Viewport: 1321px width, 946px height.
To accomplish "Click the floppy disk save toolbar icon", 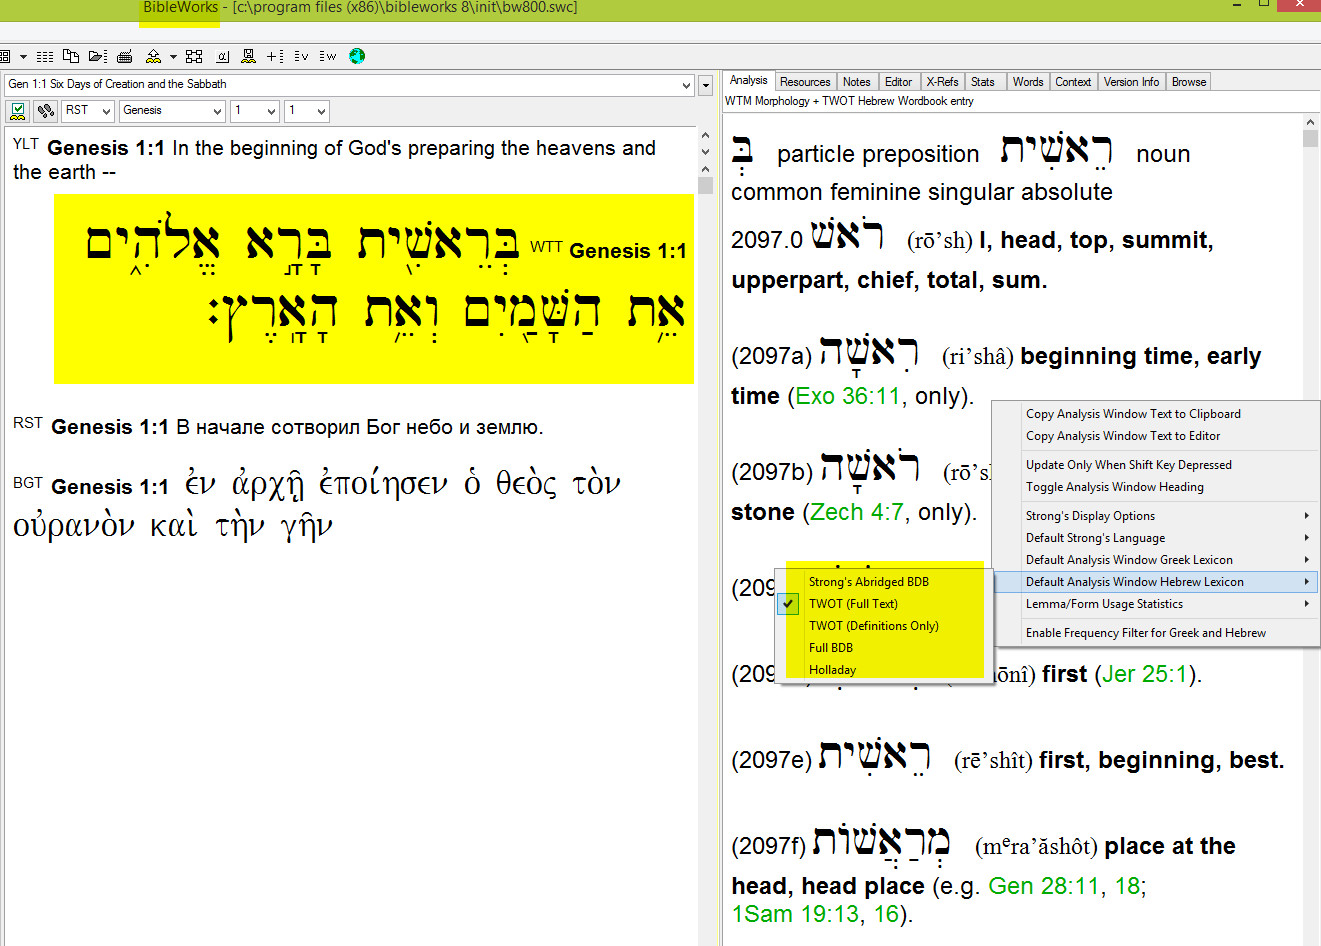I will coord(249,56).
